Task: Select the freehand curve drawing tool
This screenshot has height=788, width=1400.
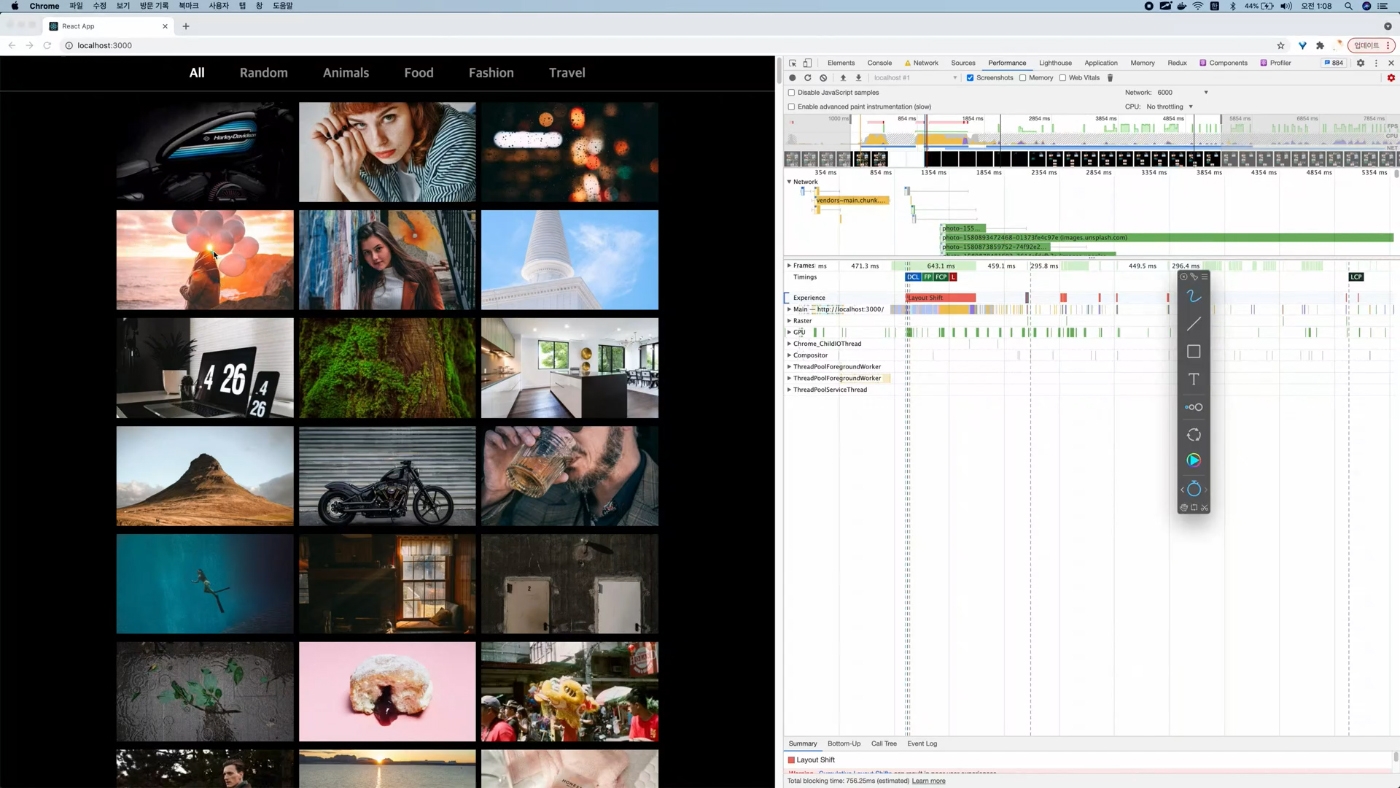Action: point(1193,296)
